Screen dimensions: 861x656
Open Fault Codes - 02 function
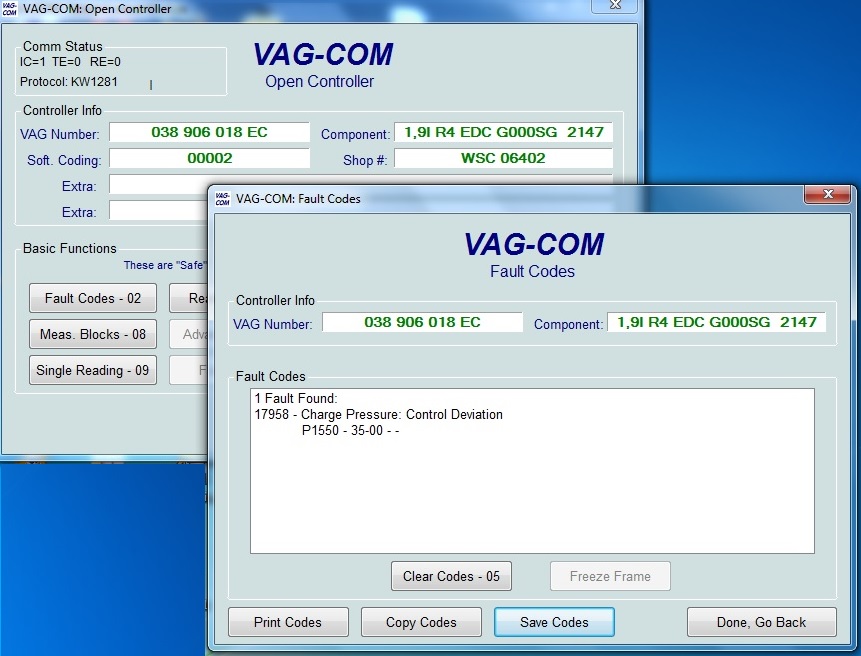click(x=93, y=298)
